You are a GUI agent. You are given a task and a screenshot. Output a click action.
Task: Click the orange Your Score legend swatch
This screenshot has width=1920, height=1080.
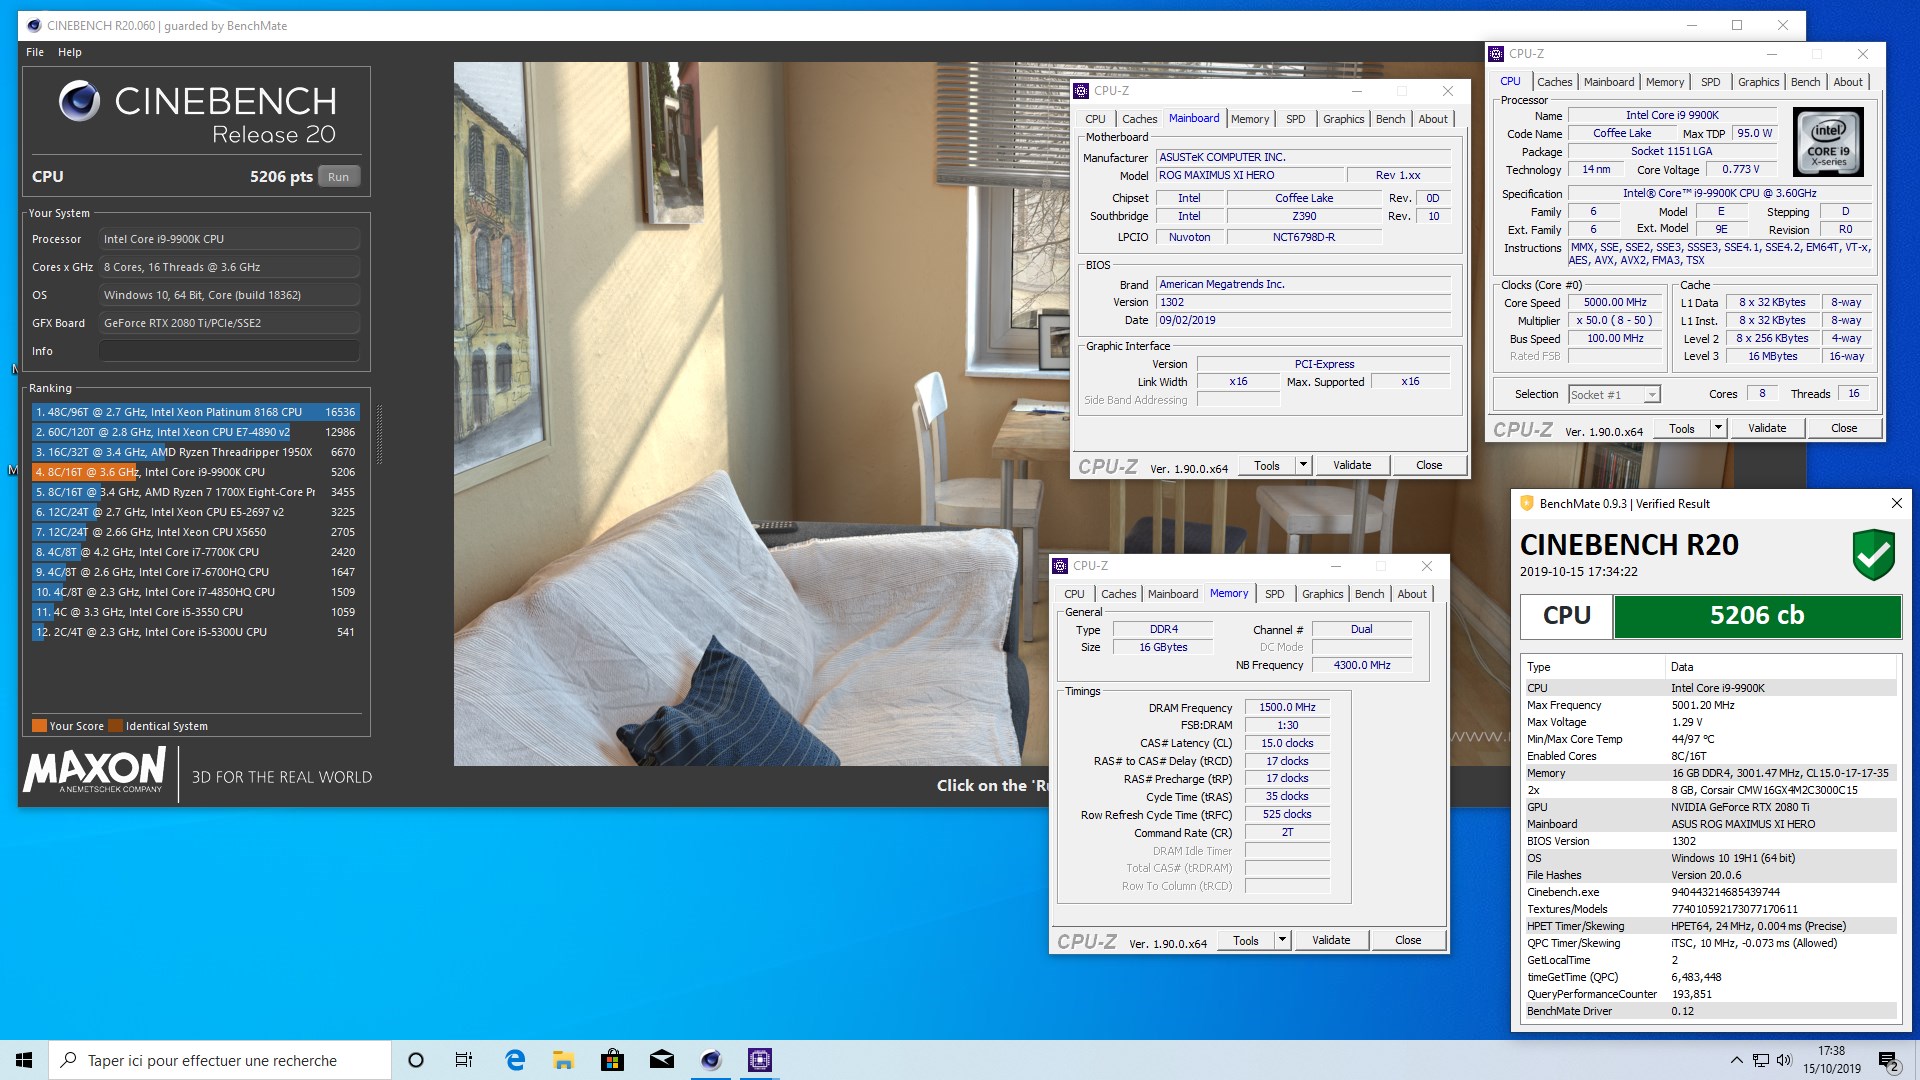(39, 726)
